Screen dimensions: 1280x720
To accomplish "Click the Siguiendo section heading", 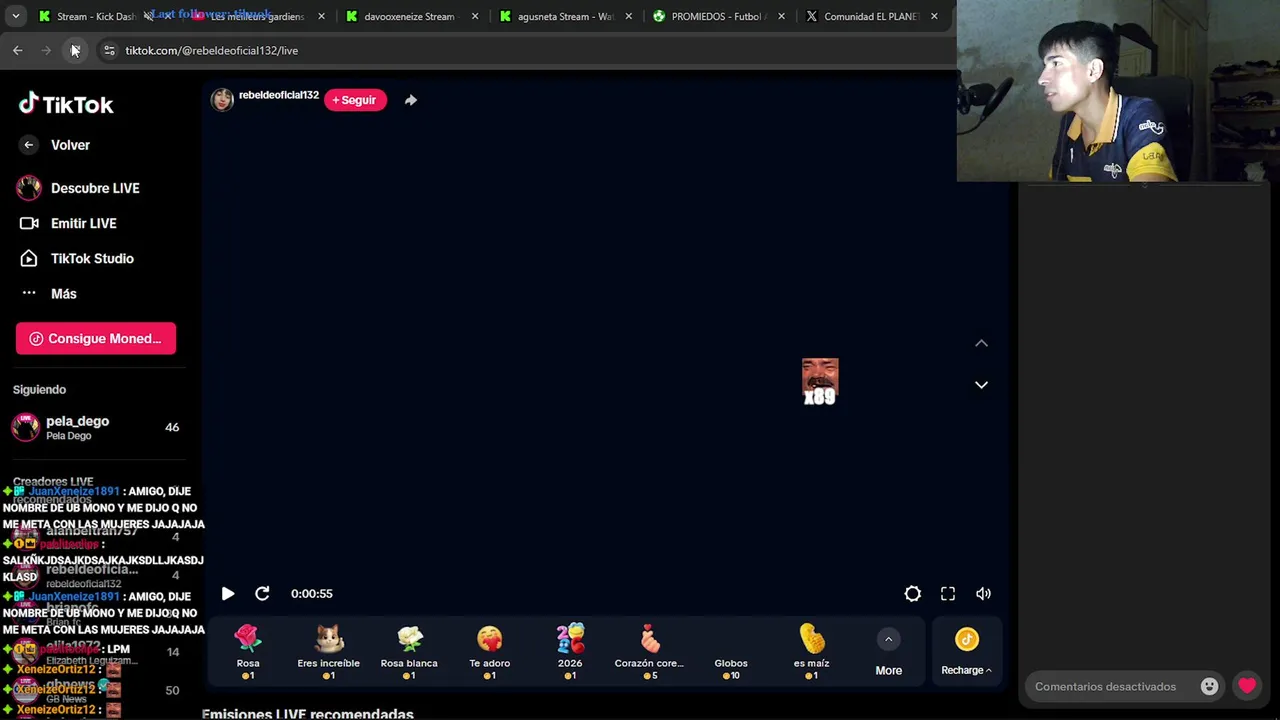I will [x=39, y=390].
